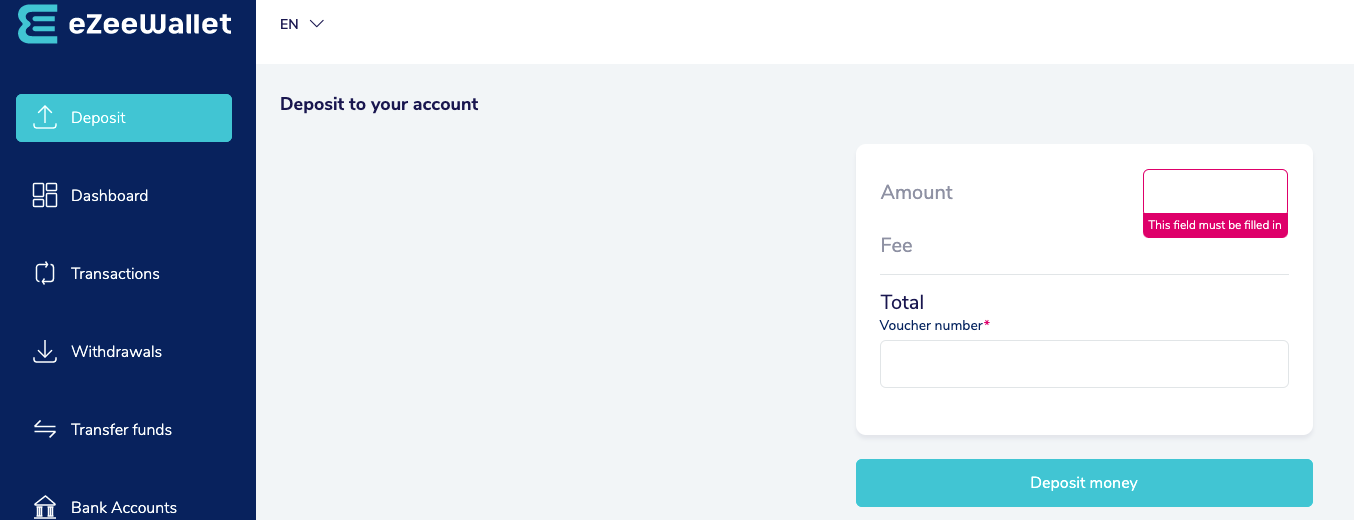Image resolution: width=1354 pixels, height=520 pixels.
Task: Click the Bank Accounts building icon
Action: [45, 507]
